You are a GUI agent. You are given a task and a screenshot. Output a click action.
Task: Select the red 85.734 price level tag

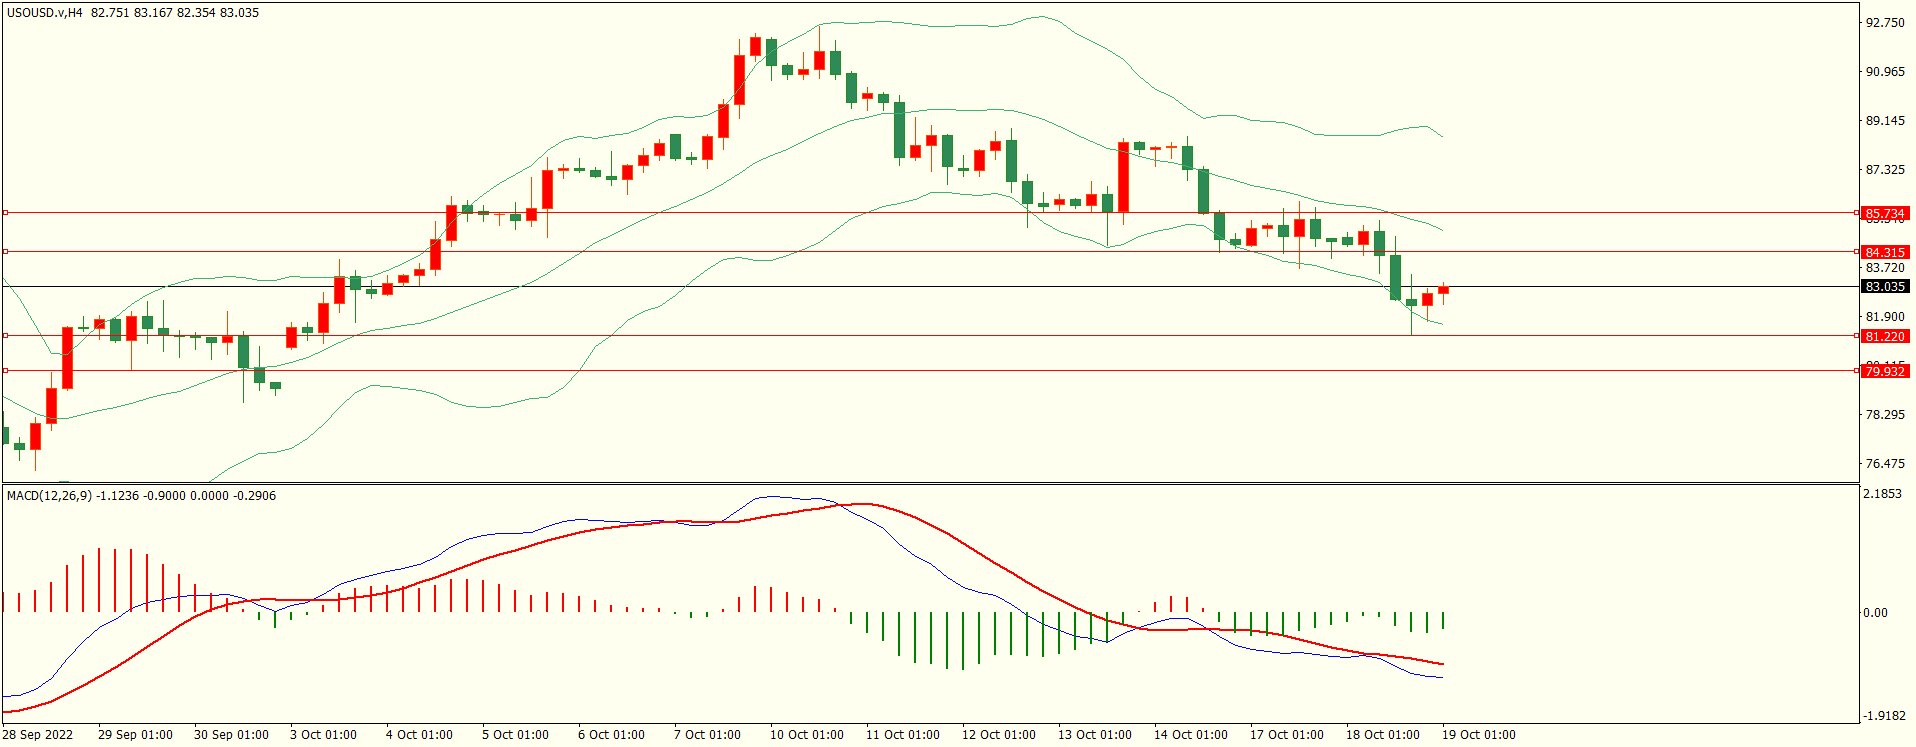coord(1885,214)
